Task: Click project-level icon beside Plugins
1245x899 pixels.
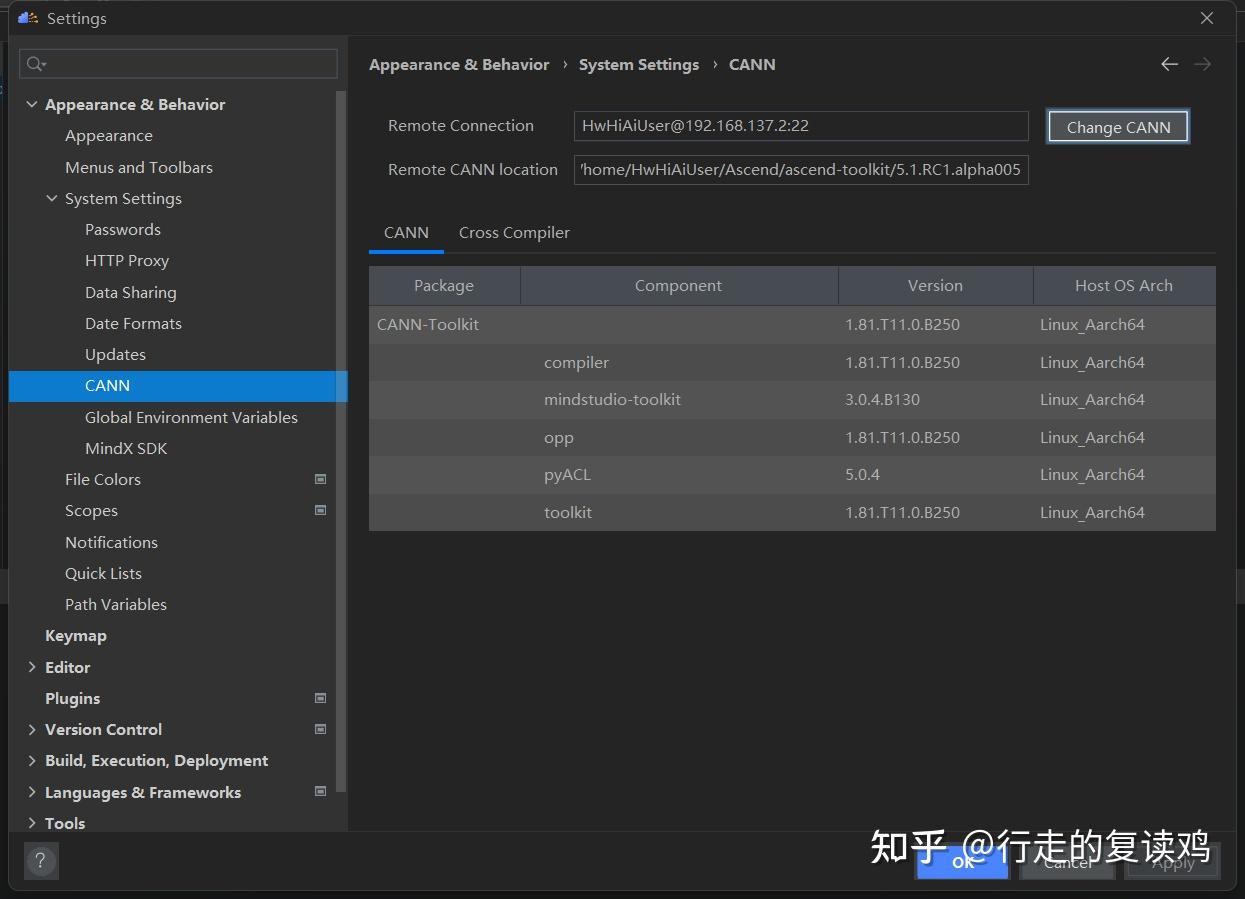Action: point(320,698)
